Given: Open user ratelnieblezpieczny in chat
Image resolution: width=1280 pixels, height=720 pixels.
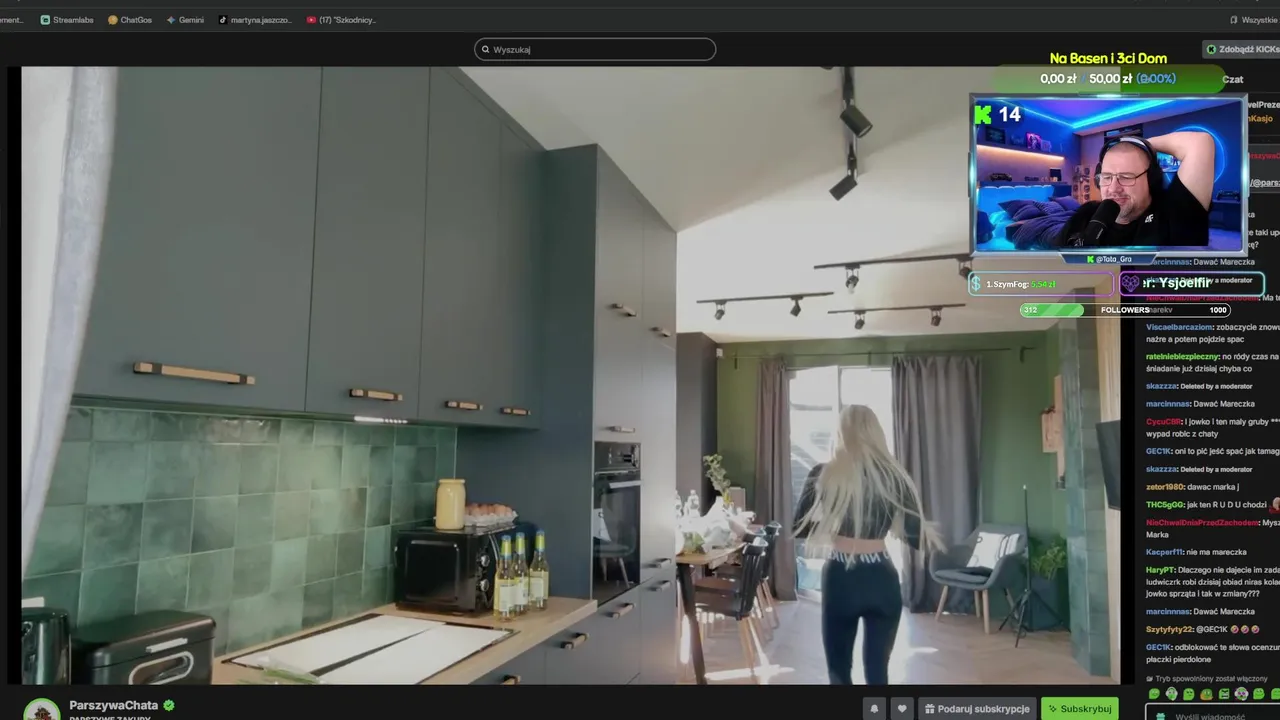Looking at the screenshot, I should (1182, 356).
